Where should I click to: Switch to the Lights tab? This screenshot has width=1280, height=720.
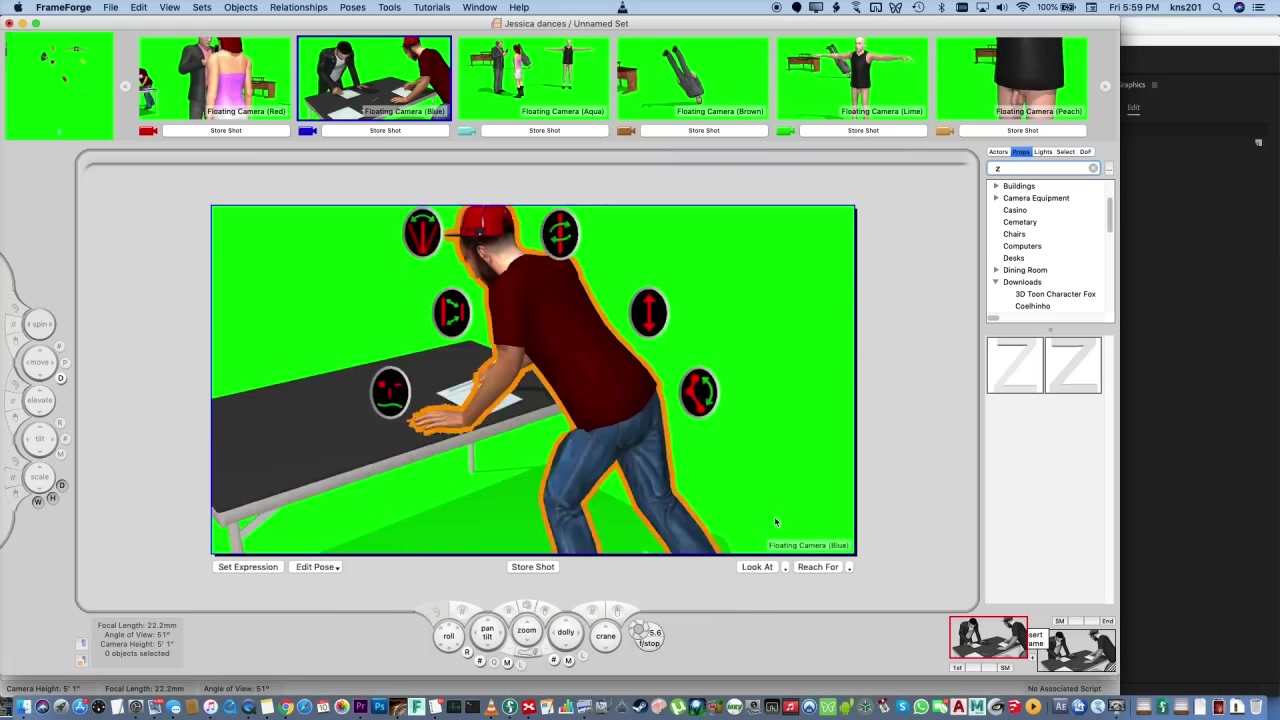[1043, 152]
